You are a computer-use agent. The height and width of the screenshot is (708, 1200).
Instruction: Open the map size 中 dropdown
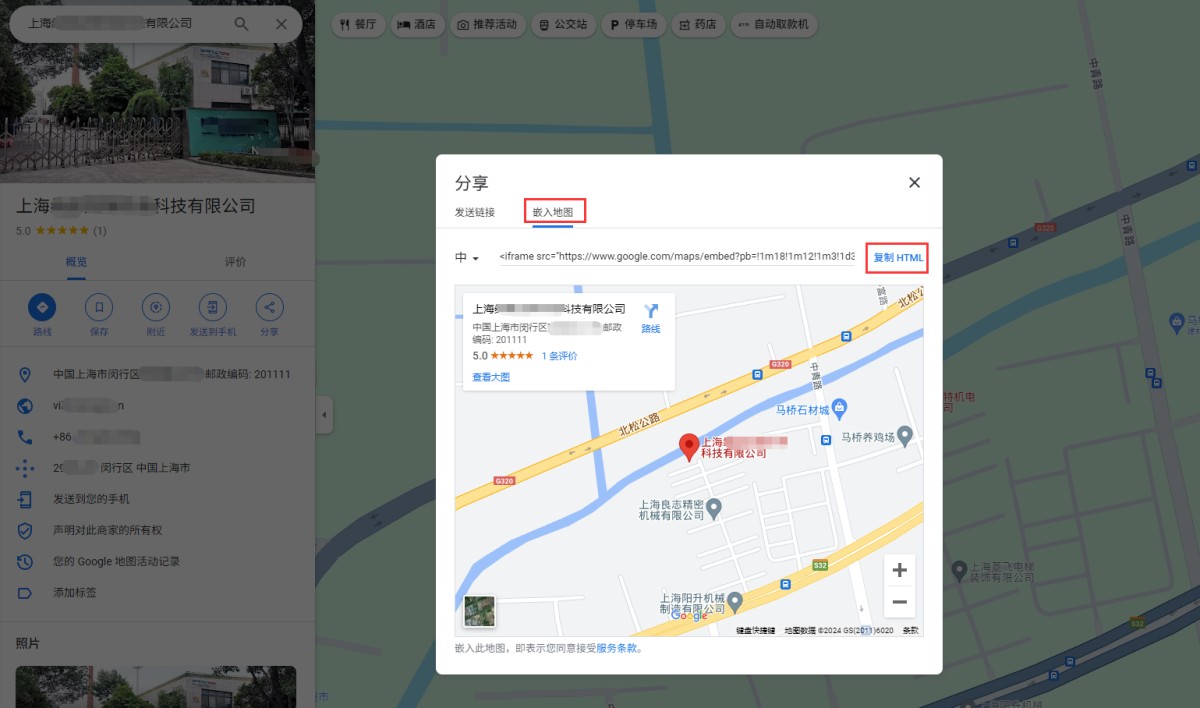[467, 258]
